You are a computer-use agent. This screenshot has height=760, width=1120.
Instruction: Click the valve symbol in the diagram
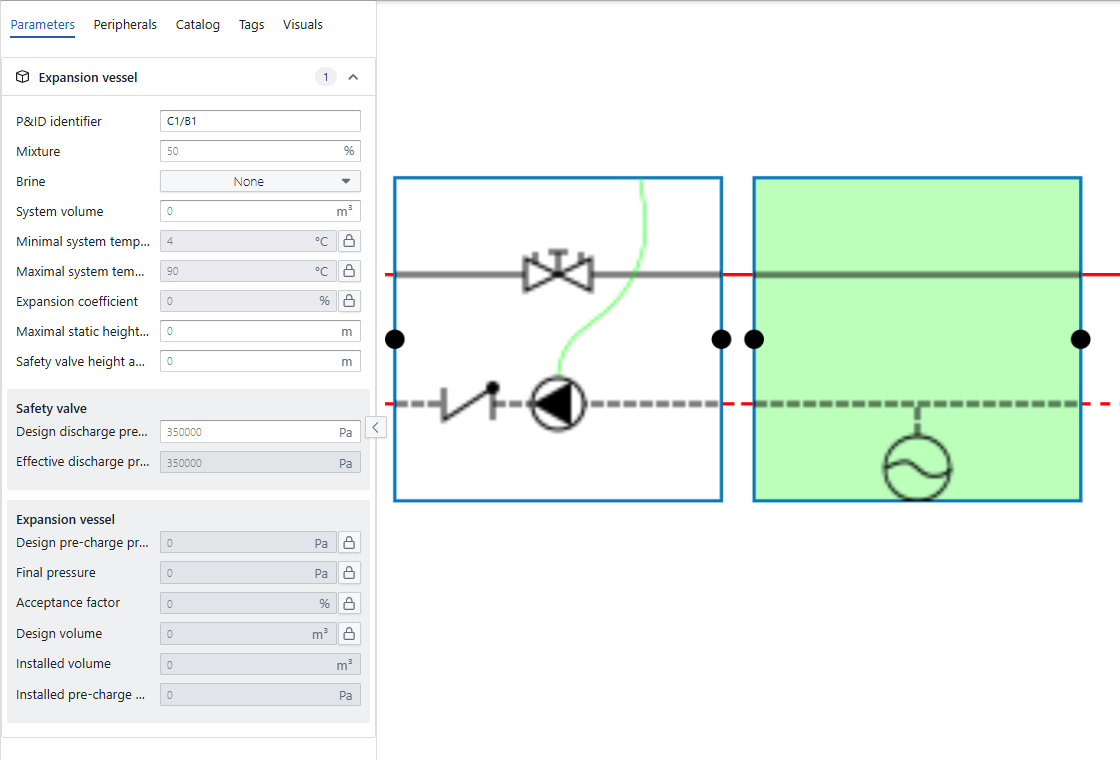558,271
